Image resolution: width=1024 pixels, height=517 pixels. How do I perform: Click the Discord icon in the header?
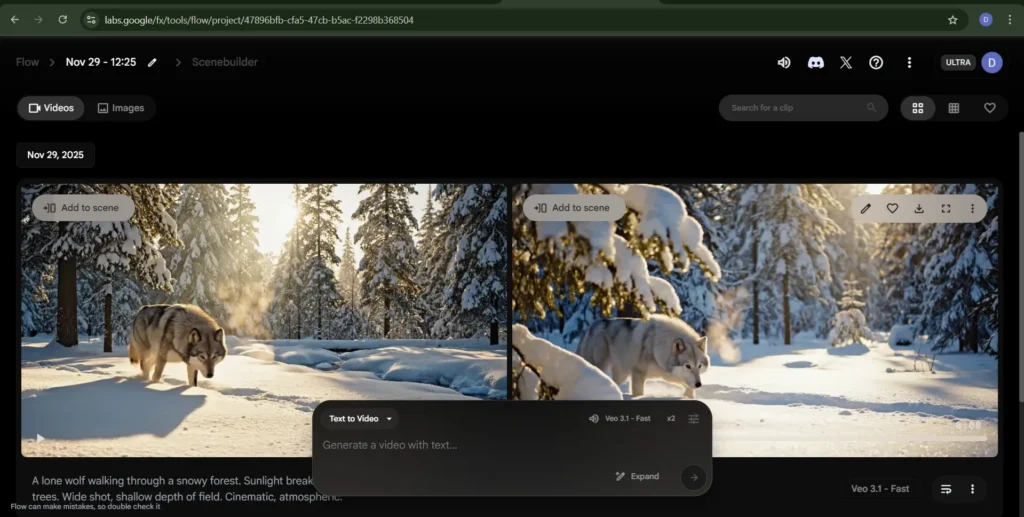tap(815, 62)
